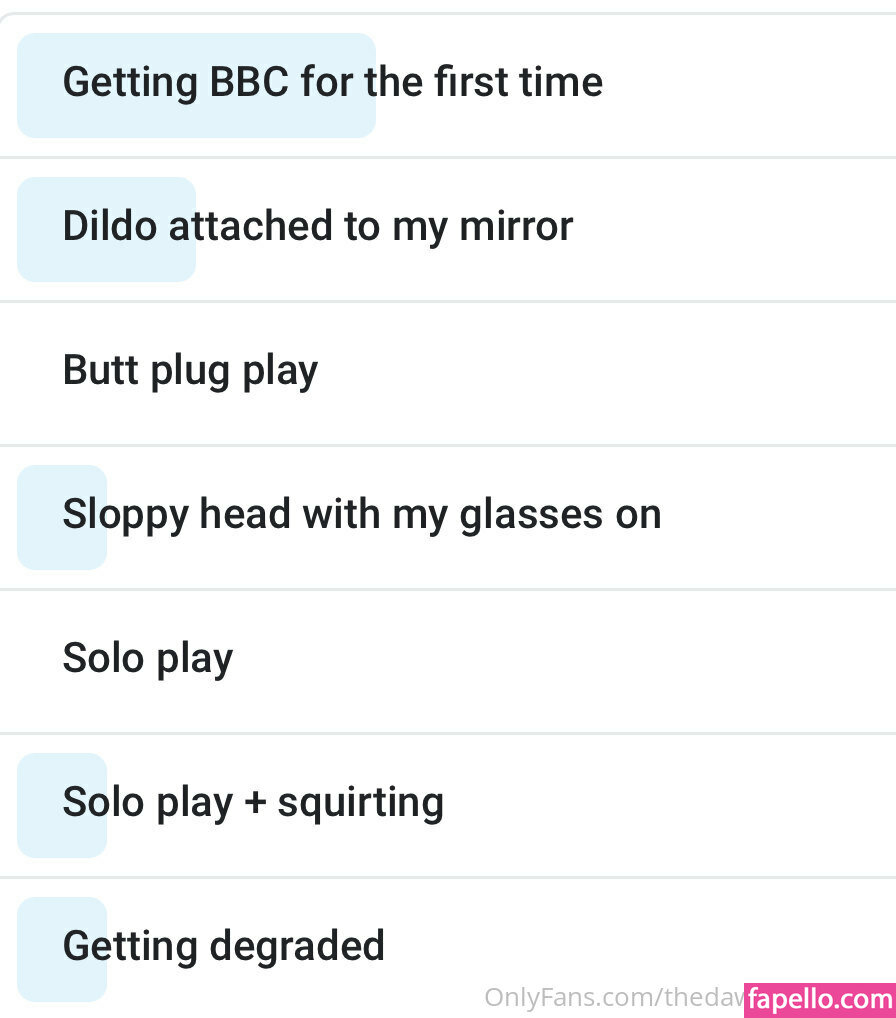The width and height of the screenshot is (896, 1018).
Task: Choose the "Getting degraded" poll option
Action: coord(448,949)
